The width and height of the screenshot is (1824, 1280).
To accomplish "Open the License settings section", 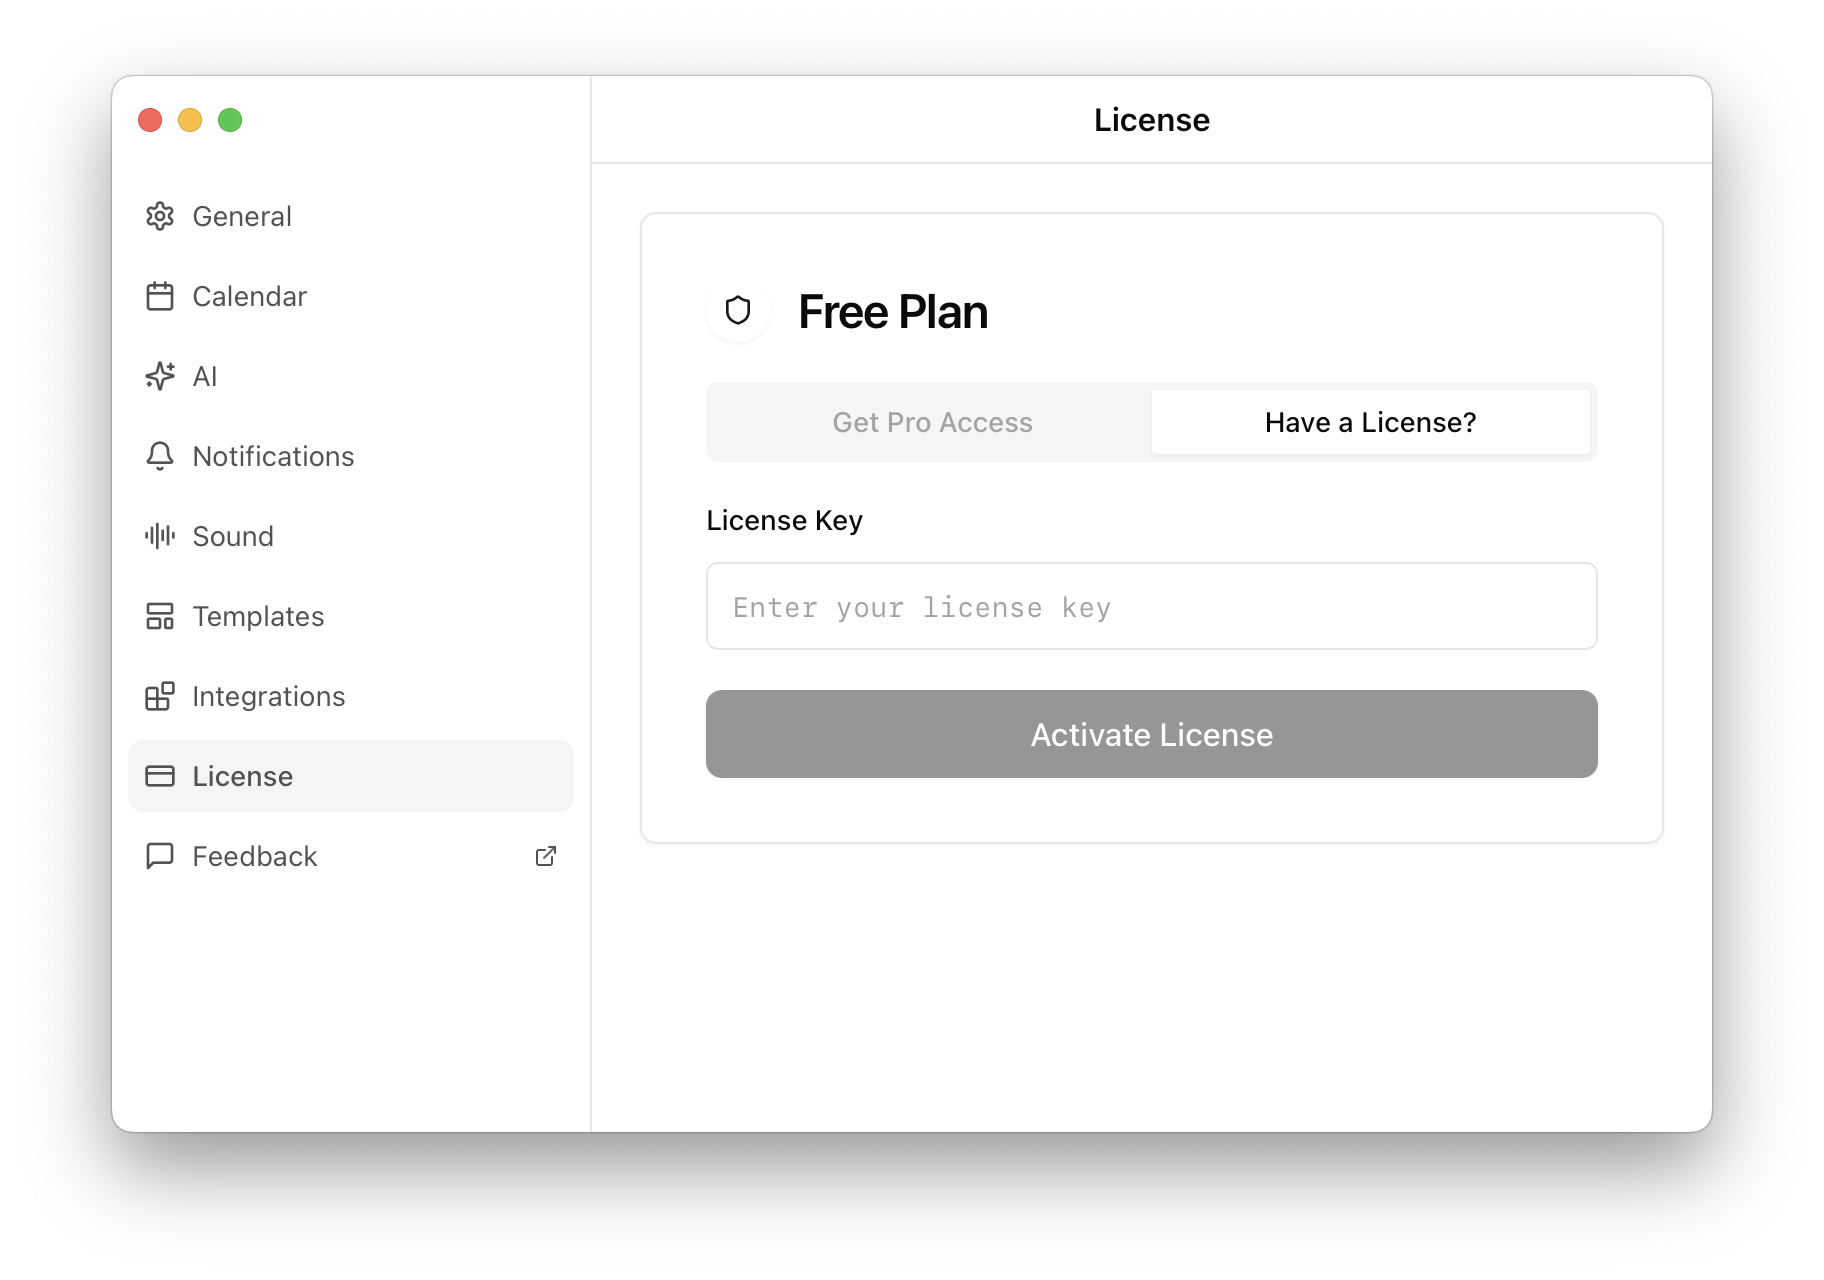I will click(x=242, y=776).
